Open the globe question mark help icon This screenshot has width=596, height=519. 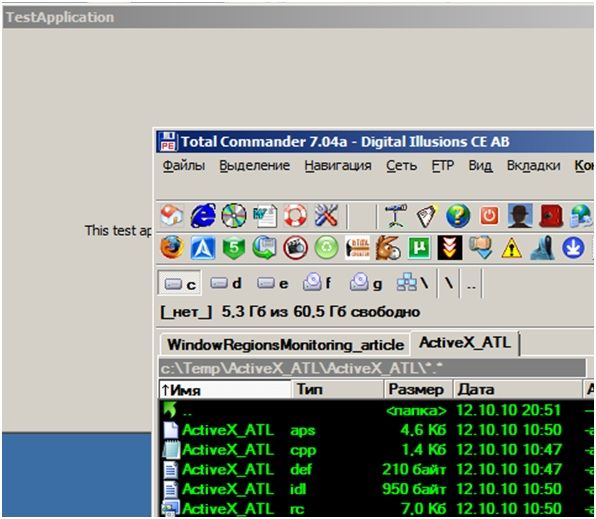coord(458,216)
